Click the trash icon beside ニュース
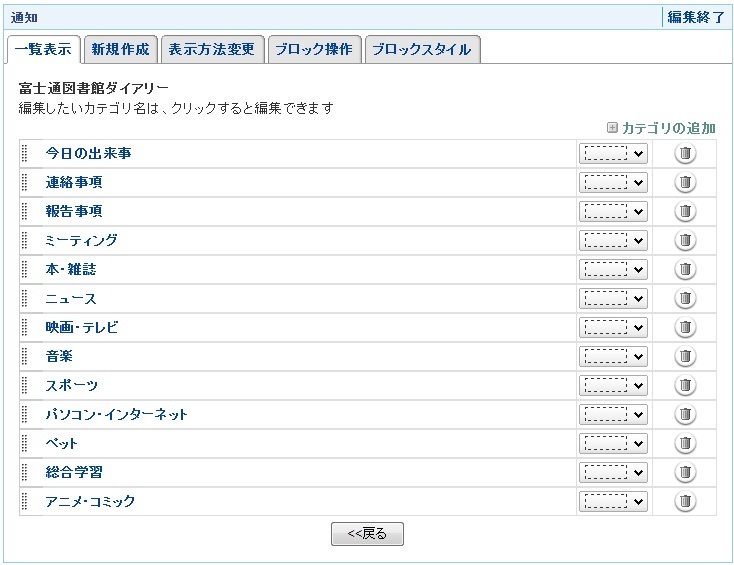This screenshot has height=565, width=734. point(685,298)
